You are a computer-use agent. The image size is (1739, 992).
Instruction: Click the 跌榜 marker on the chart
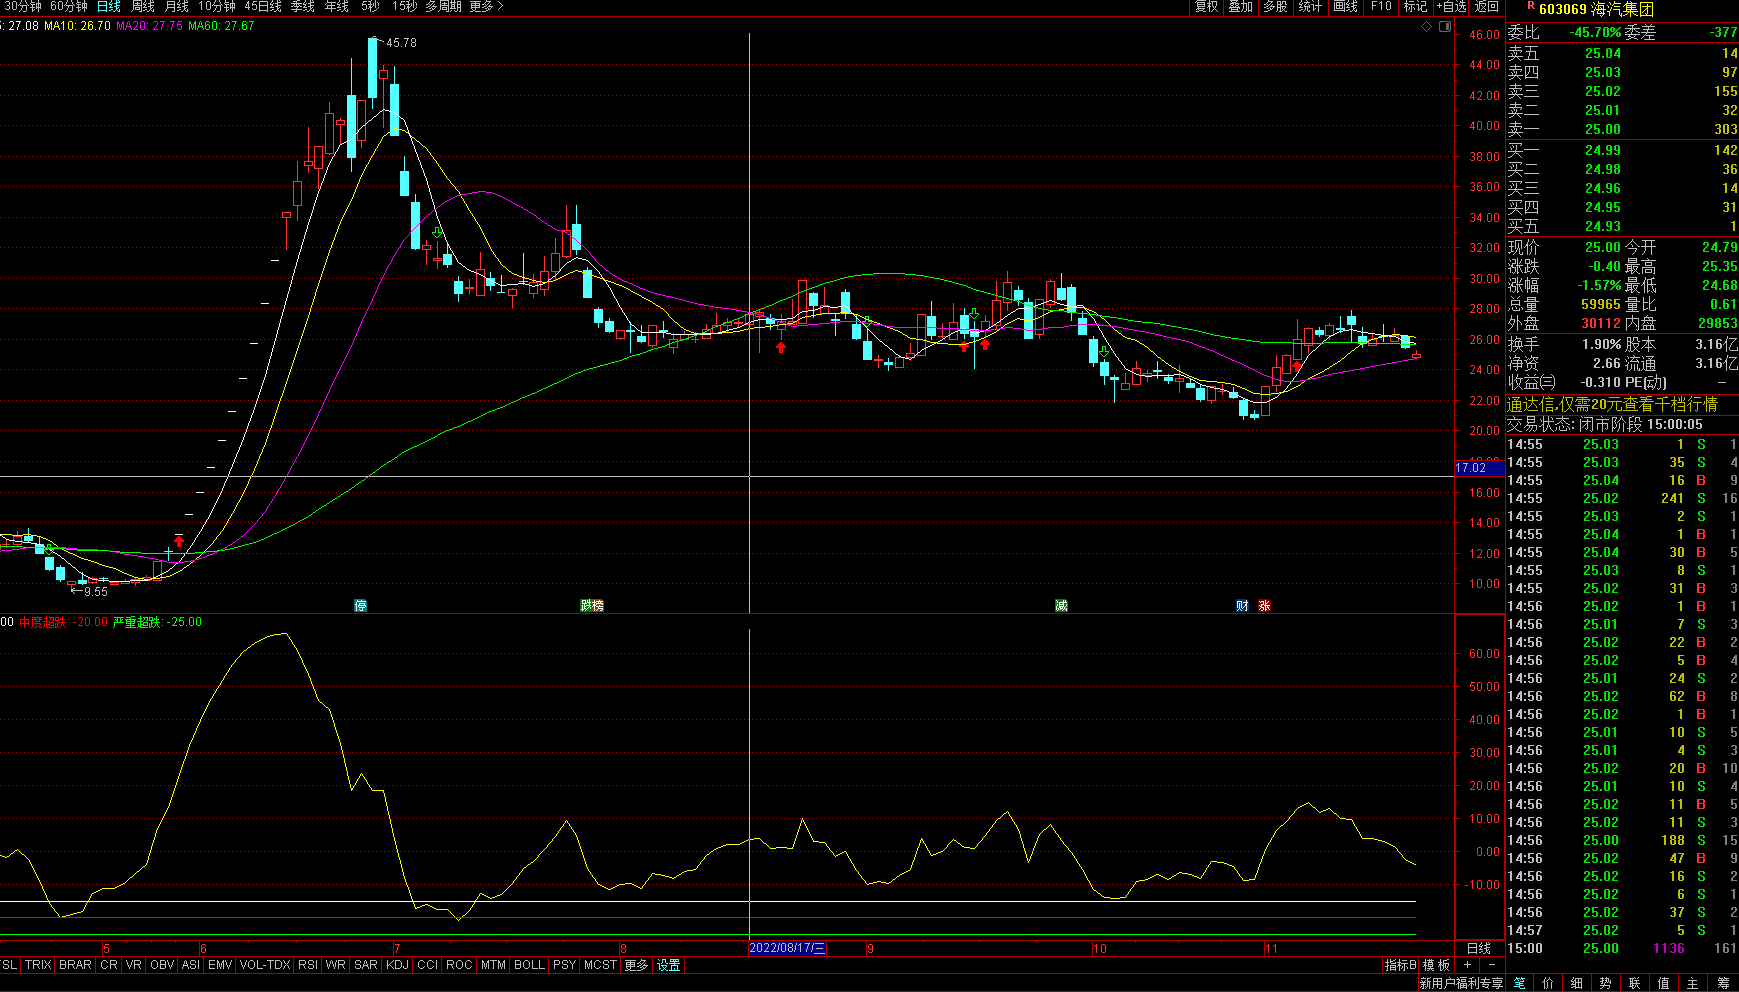pyautogui.click(x=592, y=606)
